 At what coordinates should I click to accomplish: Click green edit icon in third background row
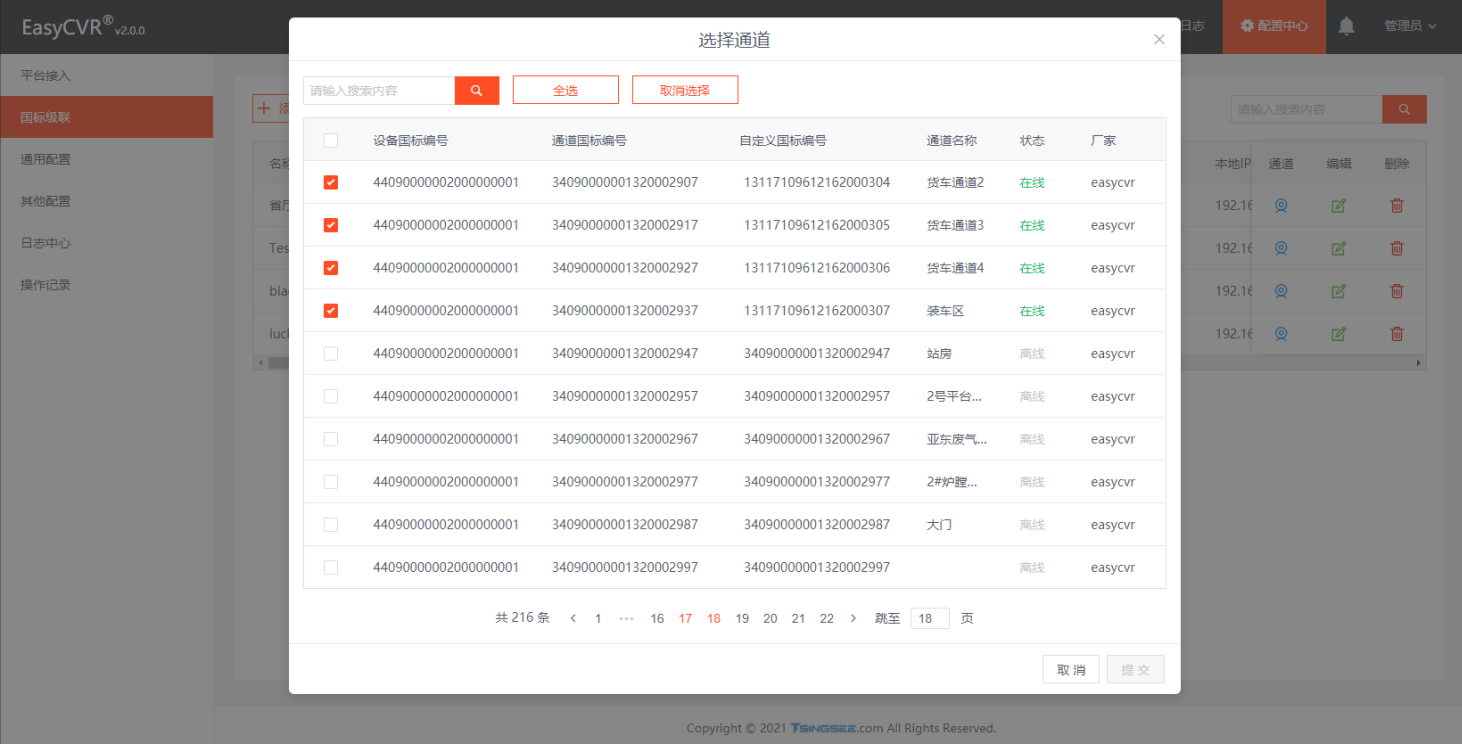coord(1339,291)
